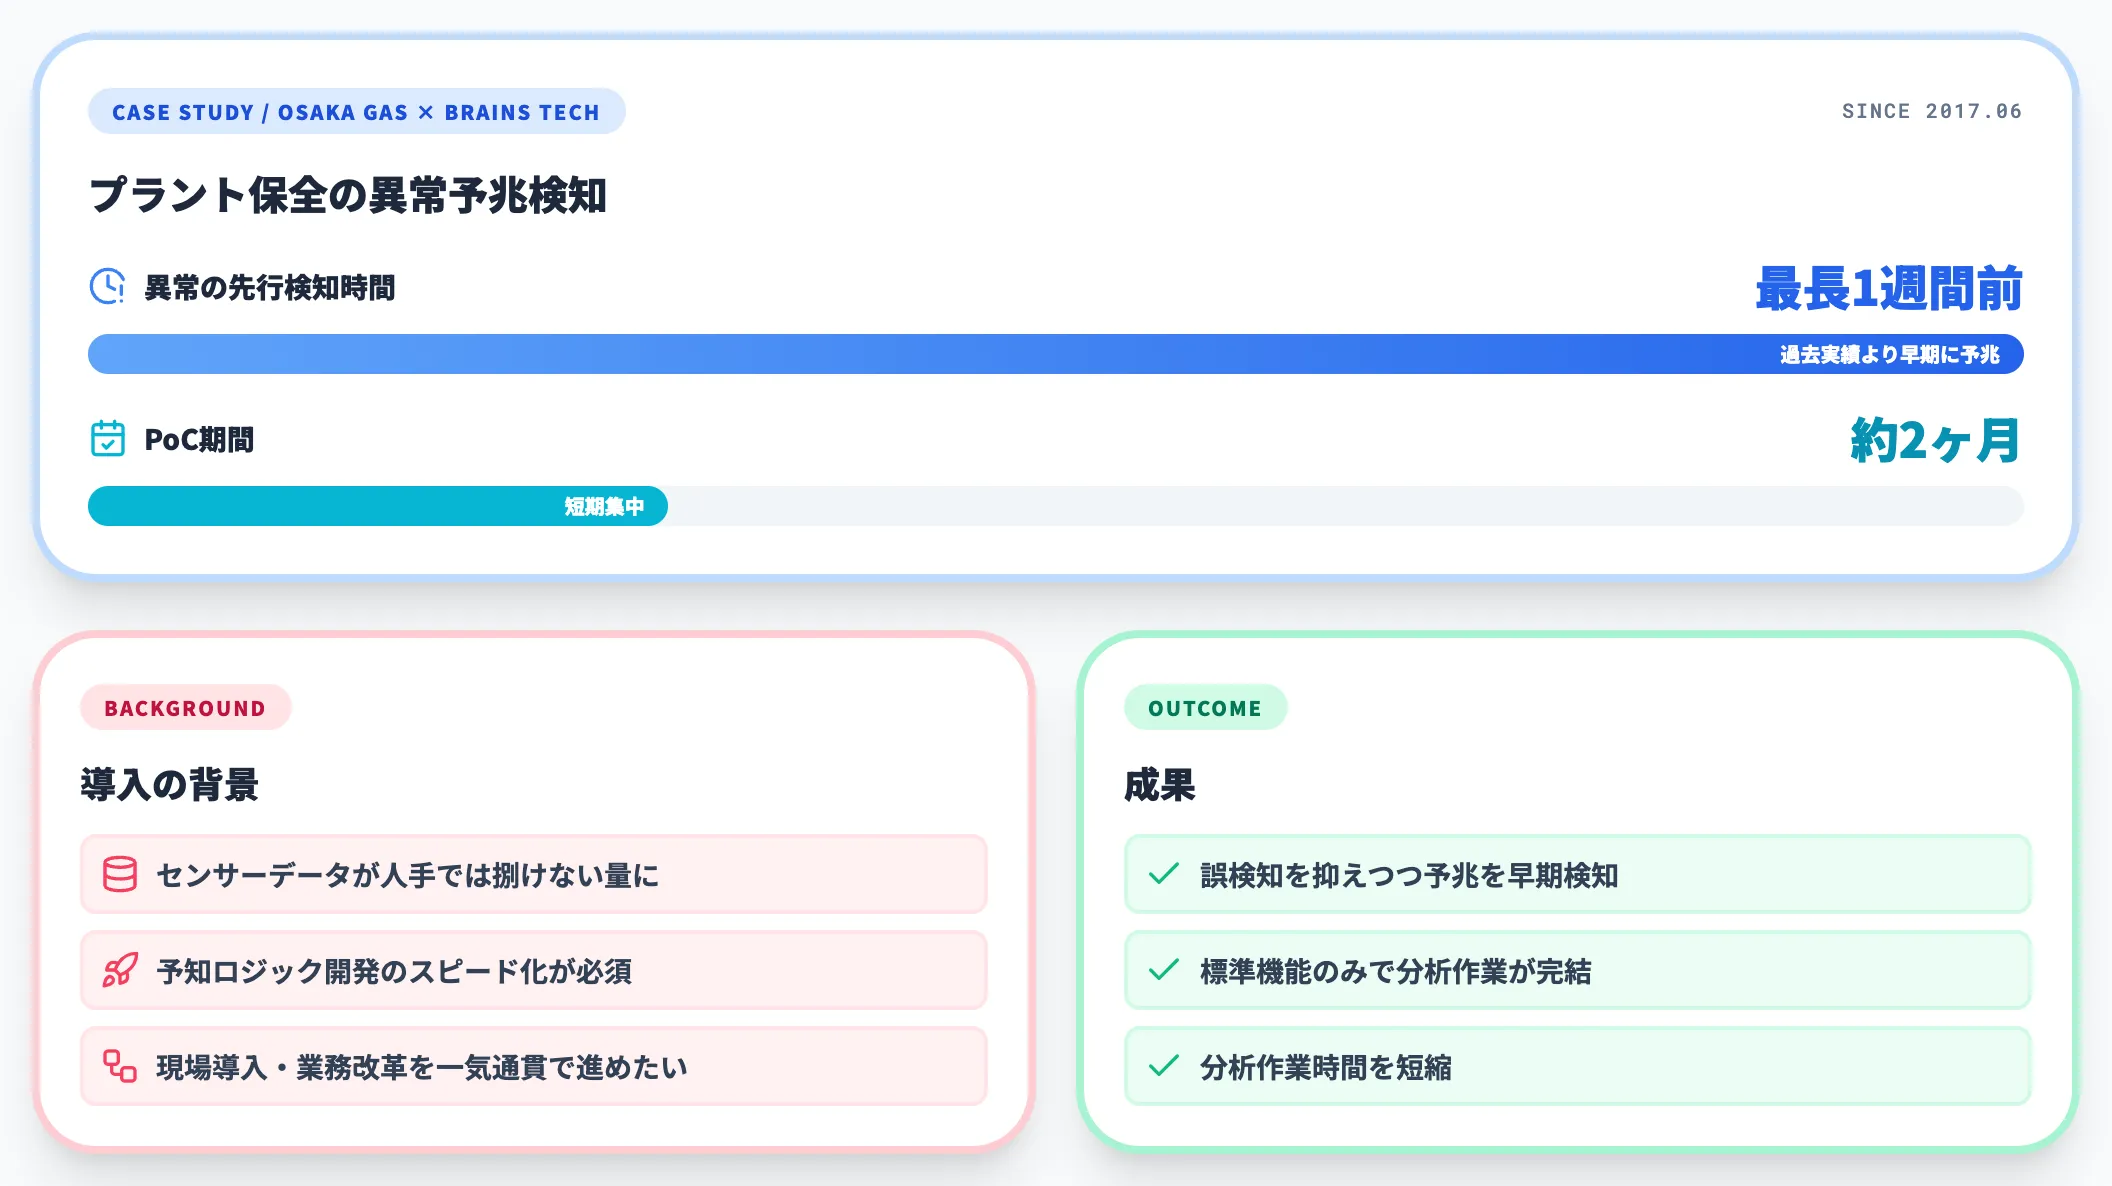Click the 成果 section heading
2112x1186 pixels.
(x=1159, y=784)
